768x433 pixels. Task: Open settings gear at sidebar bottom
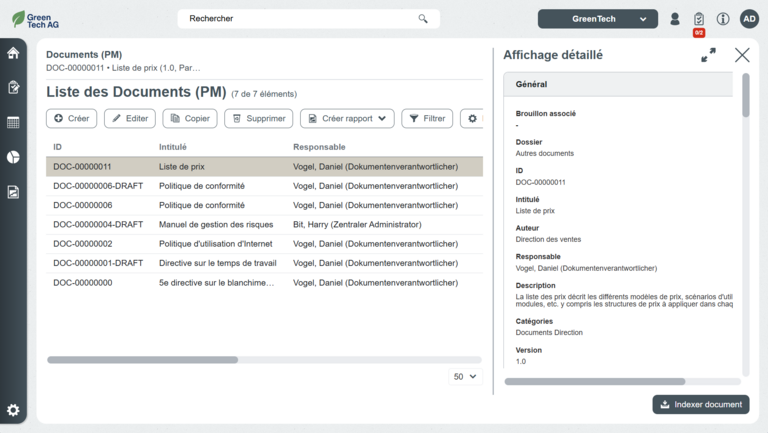(13, 410)
